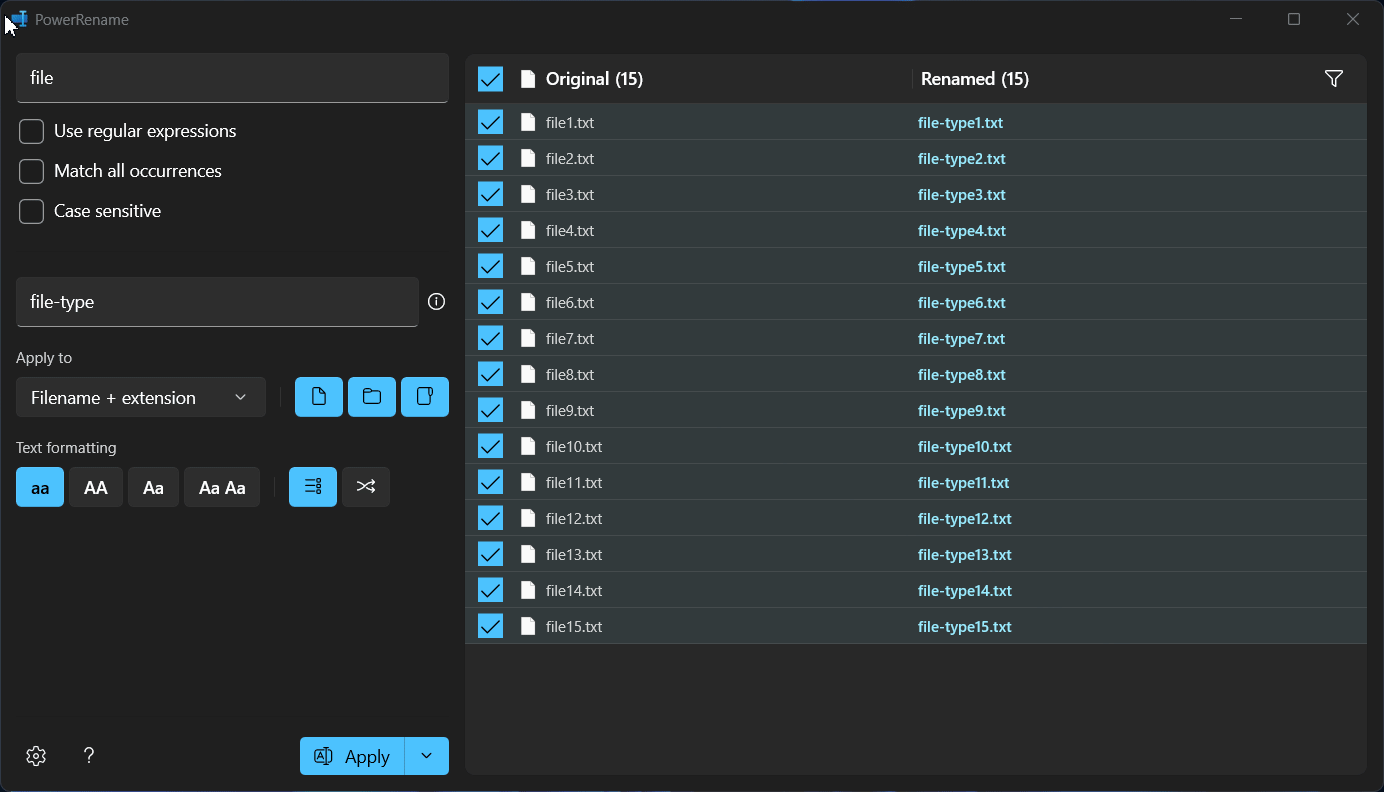Uncheck the file3.txt row checkbox
This screenshot has height=792, width=1384.
(x=490, y=194)
